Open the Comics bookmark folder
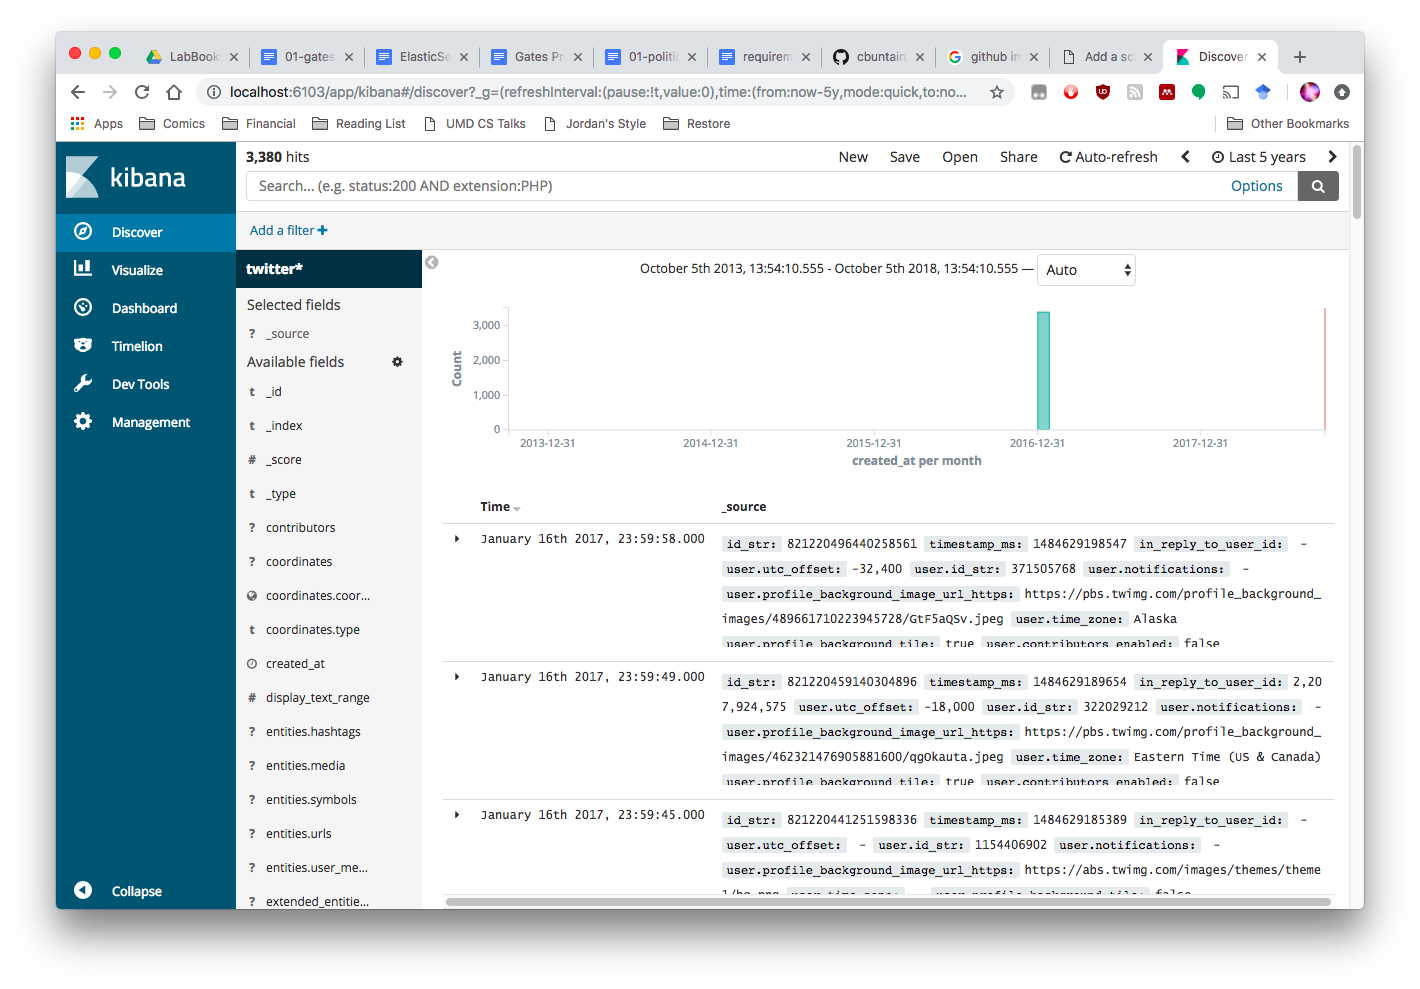The image size is (1420, 989). point(172,124)
